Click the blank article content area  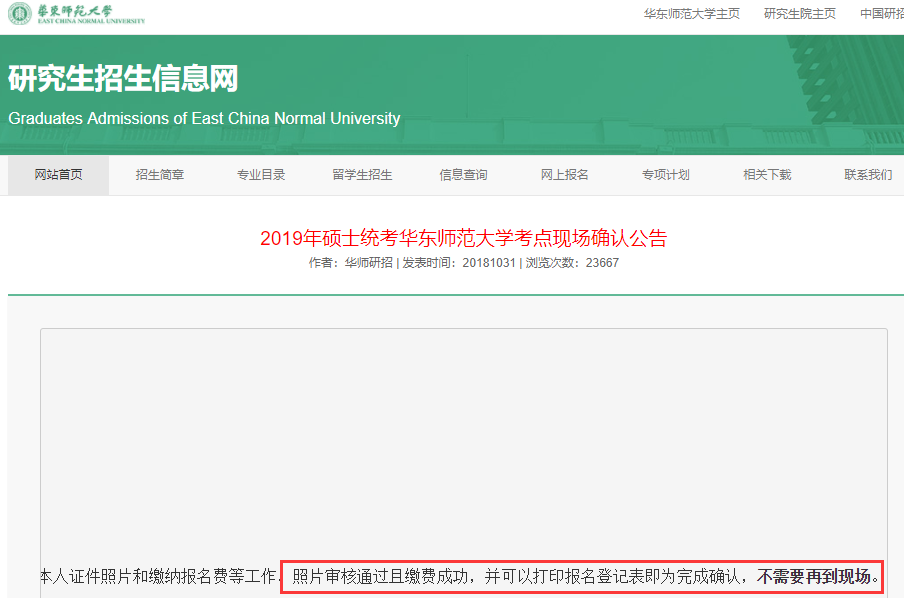(463, 440)
